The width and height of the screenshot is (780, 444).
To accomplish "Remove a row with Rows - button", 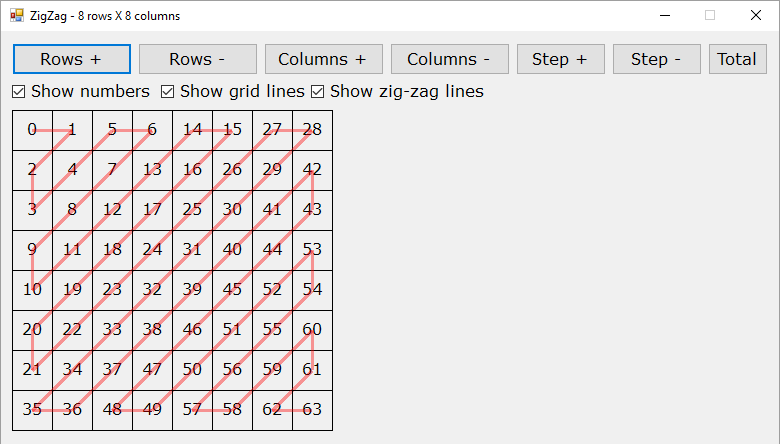I will (197, 59).
